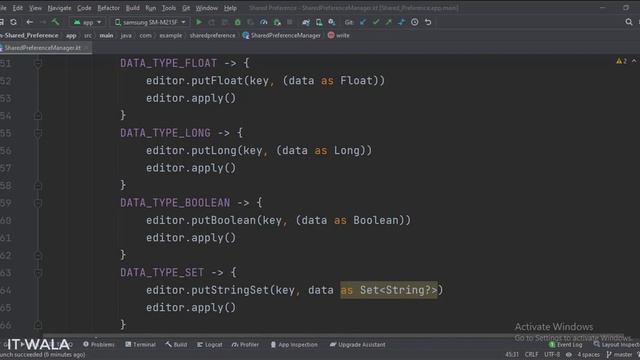Click the master git branch status
Image resolution: width=640 pixels, height=360 pixels.
click(x=620, y=354)
